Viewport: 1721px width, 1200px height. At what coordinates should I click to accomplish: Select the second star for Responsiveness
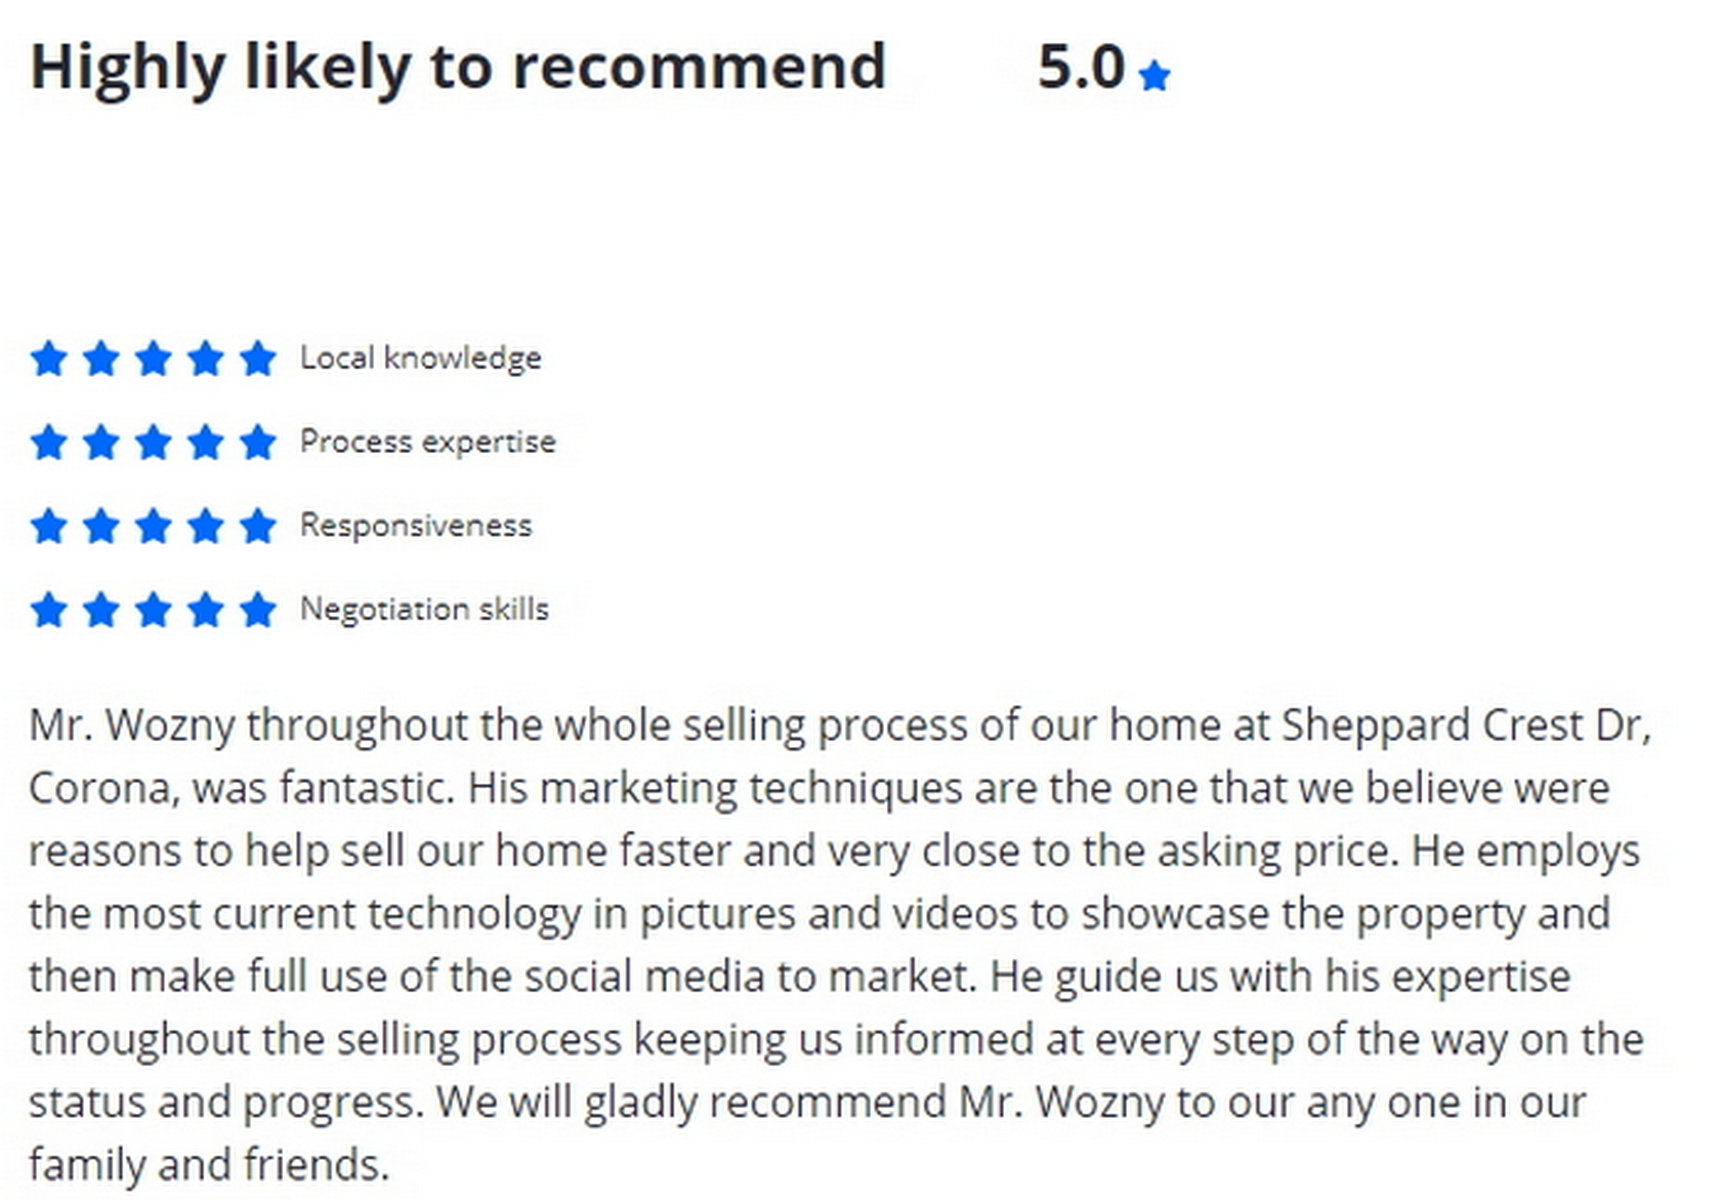pyautogui.click(x=101, y=526)
